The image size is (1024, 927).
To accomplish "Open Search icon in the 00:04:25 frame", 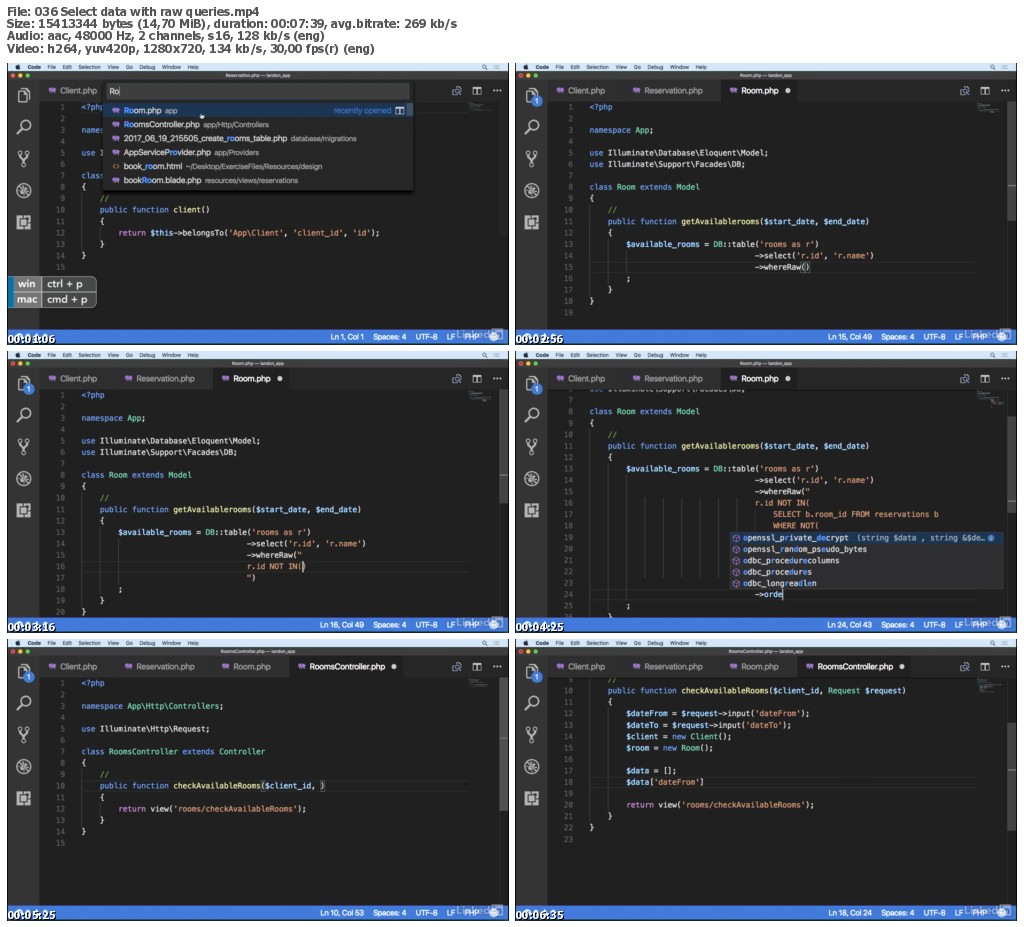I will [532, 415].
